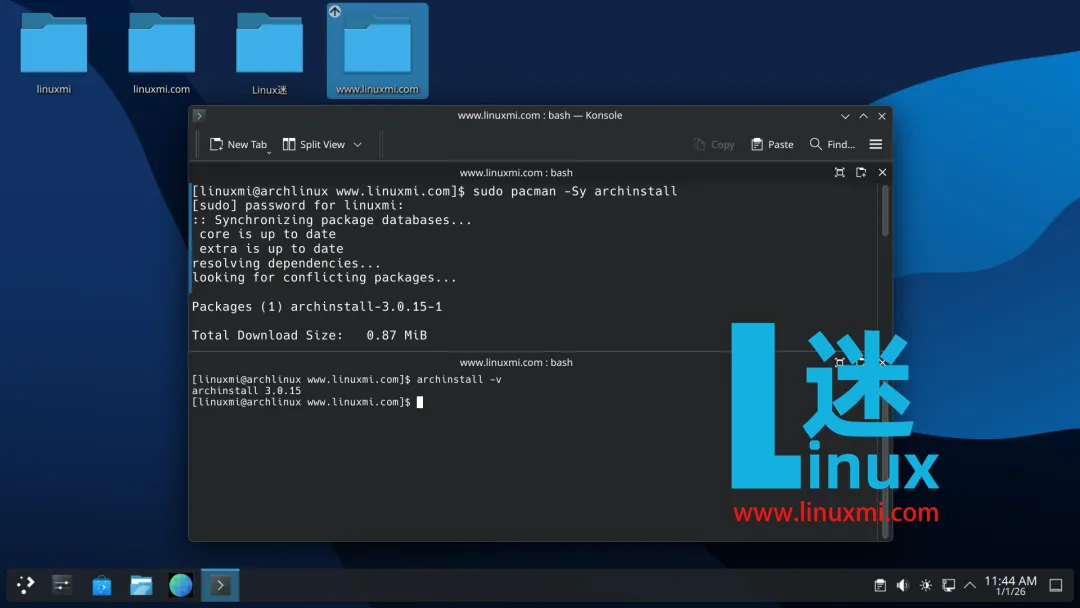Open the Konsole hamburger menu

[x=875, y=144]
